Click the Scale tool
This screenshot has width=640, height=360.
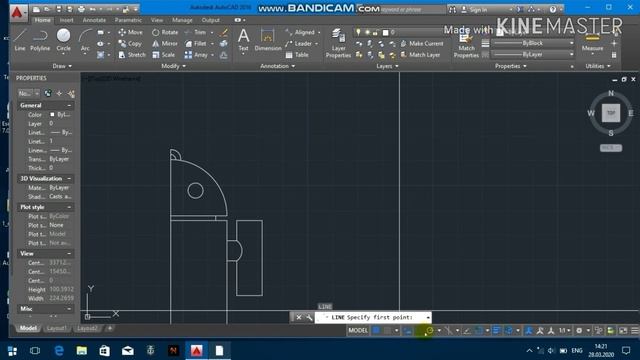[x=163, y=55]
